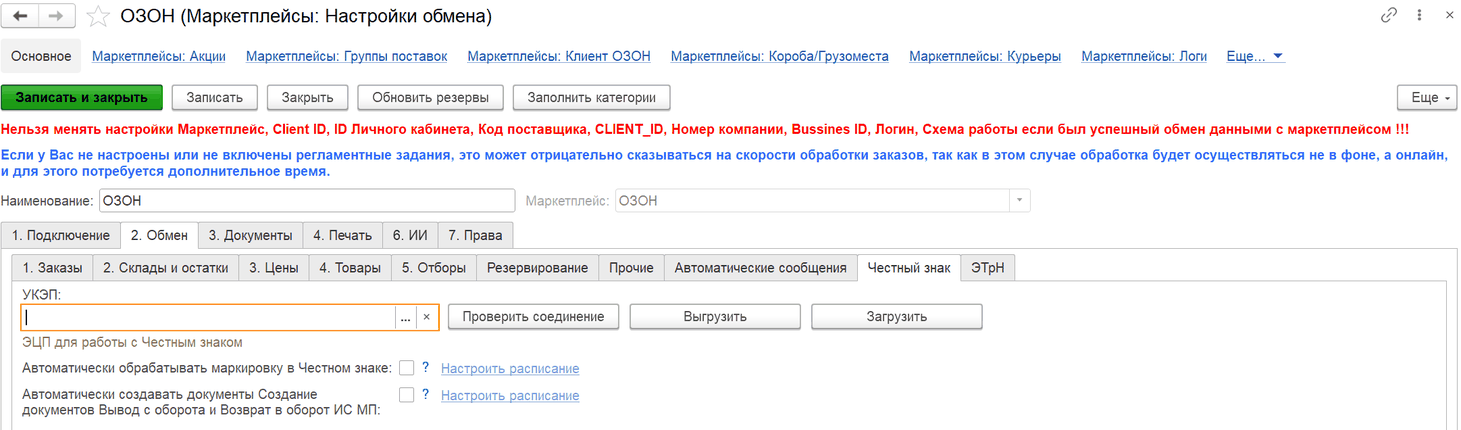Open the 5. Отборы subtab
1461x430 pixels.
(x=433, y=267)
